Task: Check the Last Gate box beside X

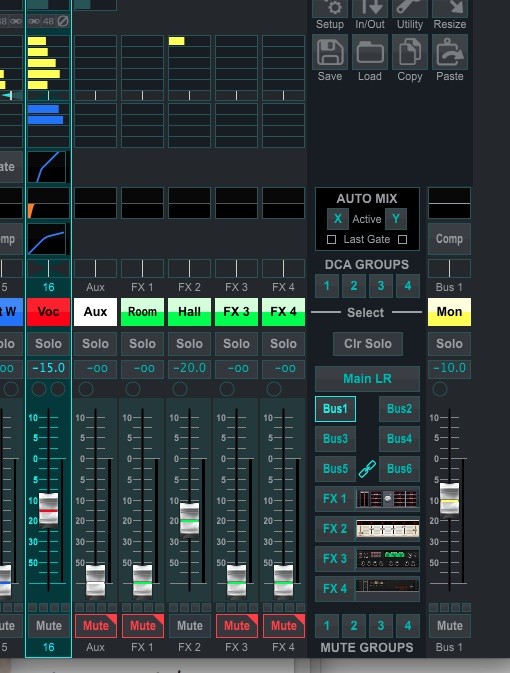Action: 331,239
